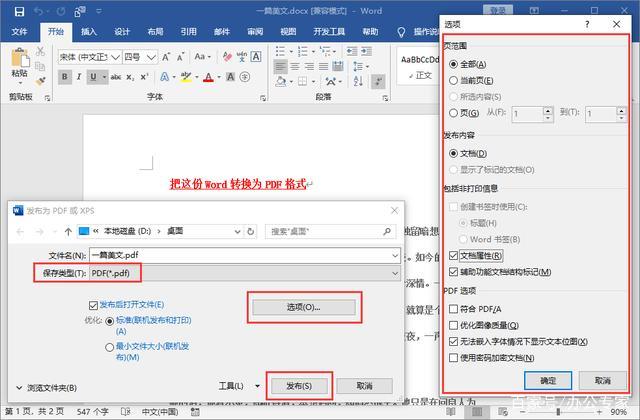Click the Options button in publish dialog

pyautogui.click(x=304, y=307)
